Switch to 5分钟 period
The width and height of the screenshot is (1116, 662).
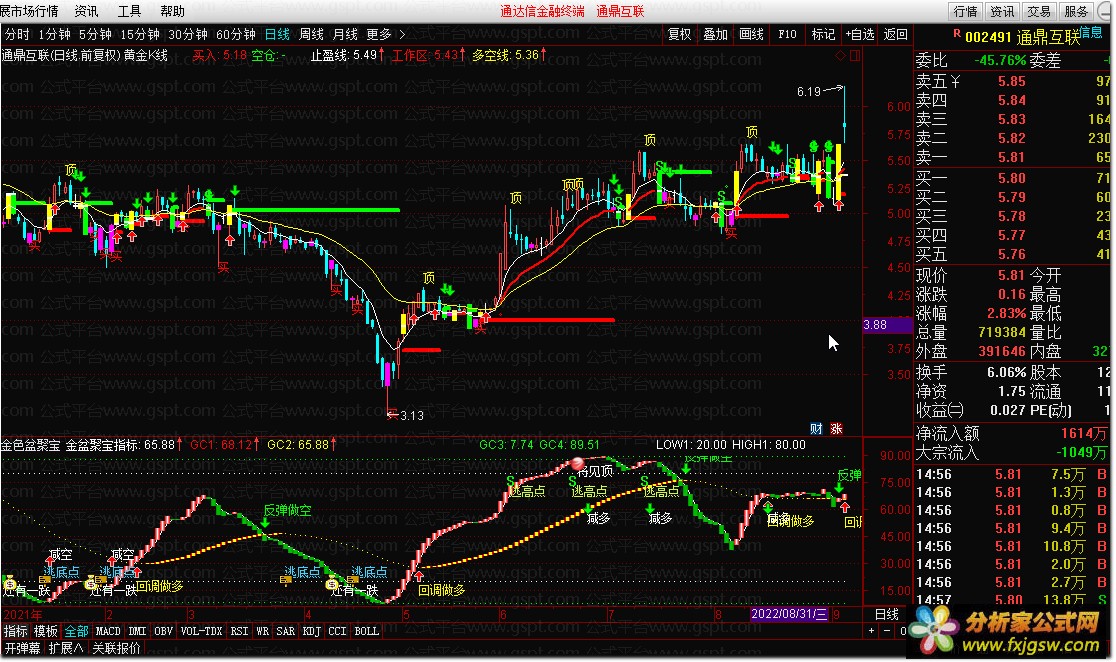(x=95, y=34)
